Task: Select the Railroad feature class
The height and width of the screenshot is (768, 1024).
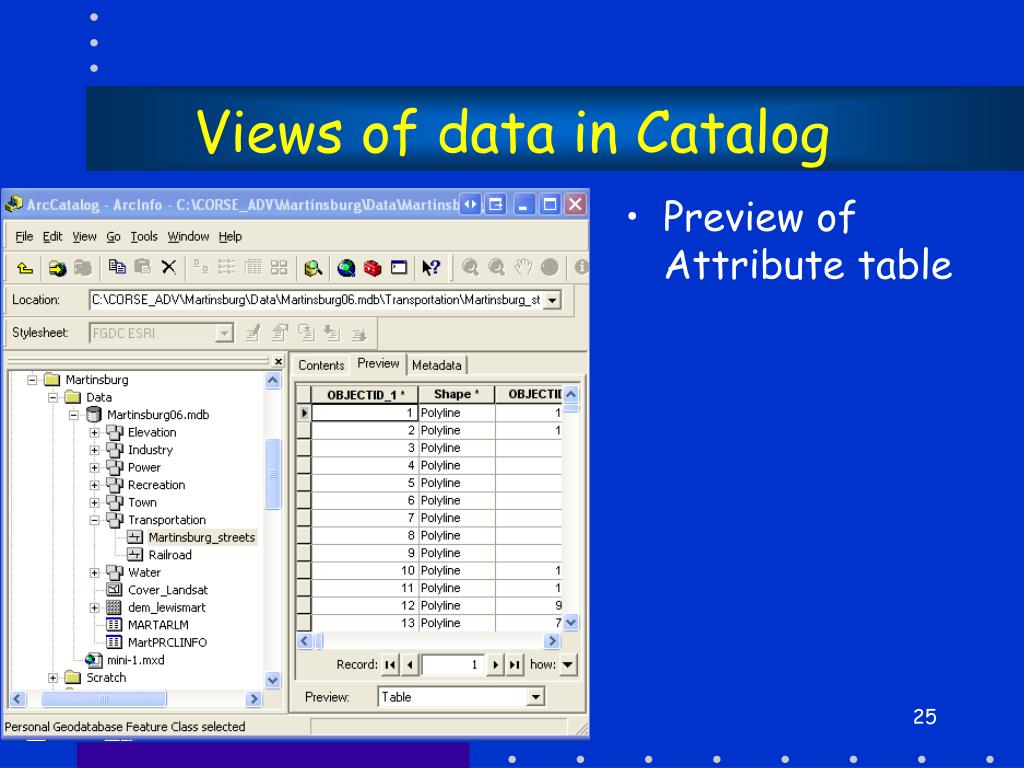Action: coord(170,555)
